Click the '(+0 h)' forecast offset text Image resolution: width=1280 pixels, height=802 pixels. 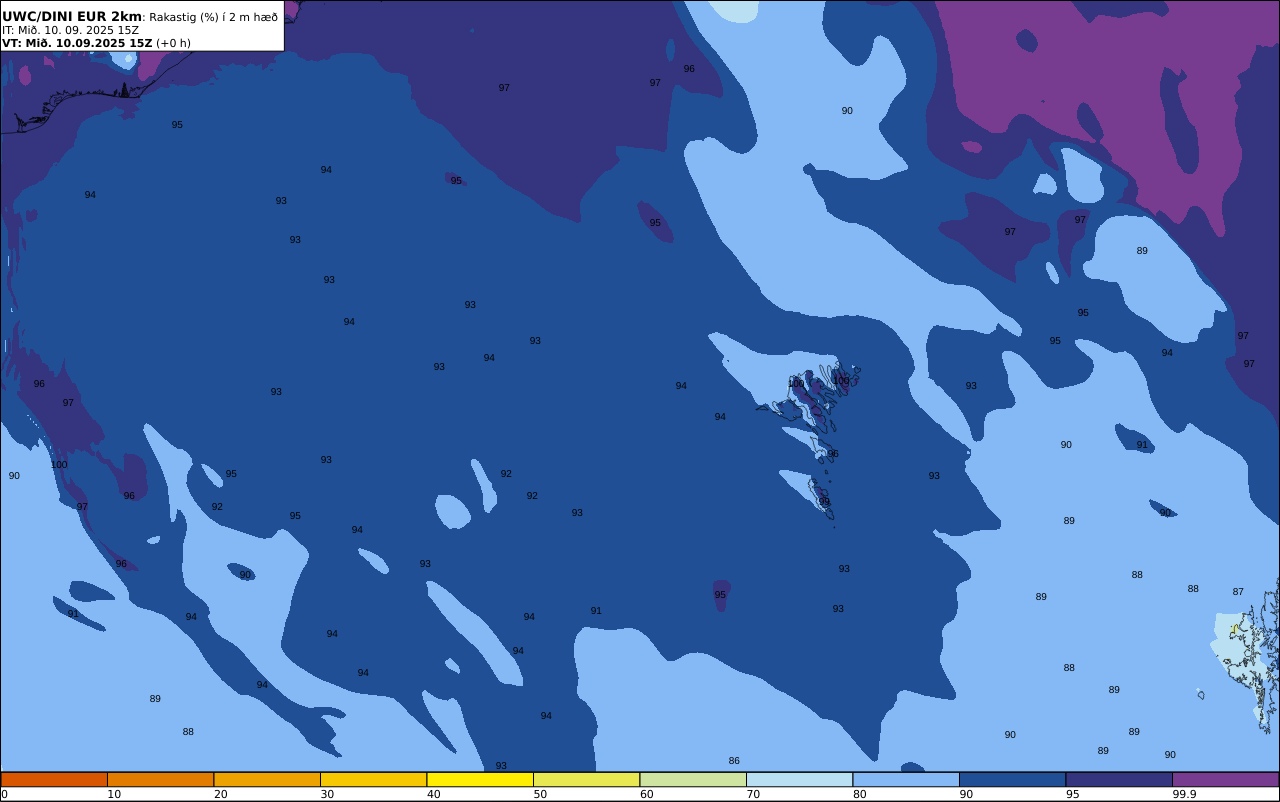(173, 43)
